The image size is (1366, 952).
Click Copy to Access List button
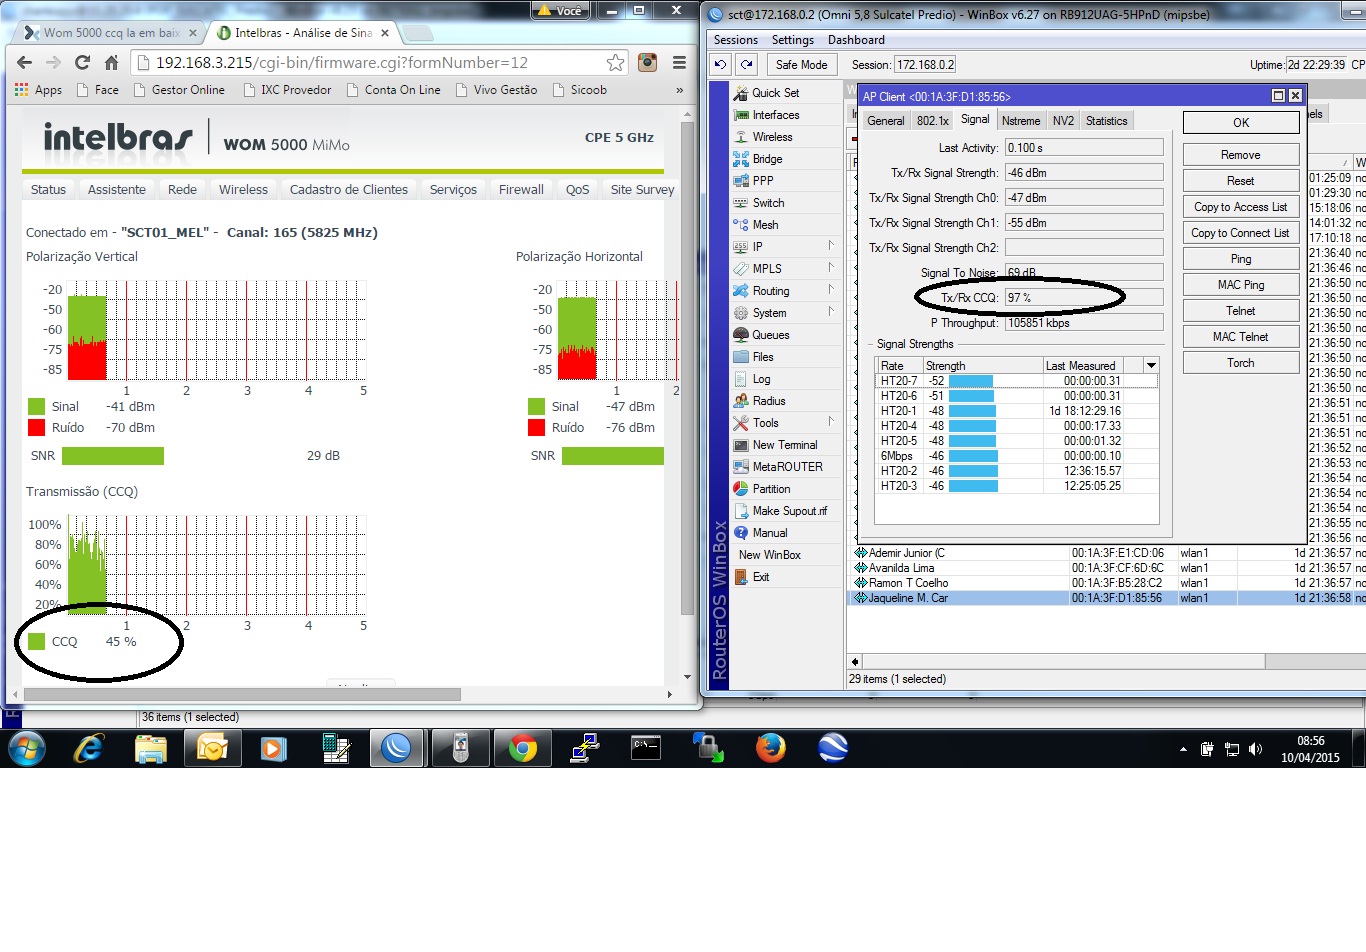click(1241, 207)
